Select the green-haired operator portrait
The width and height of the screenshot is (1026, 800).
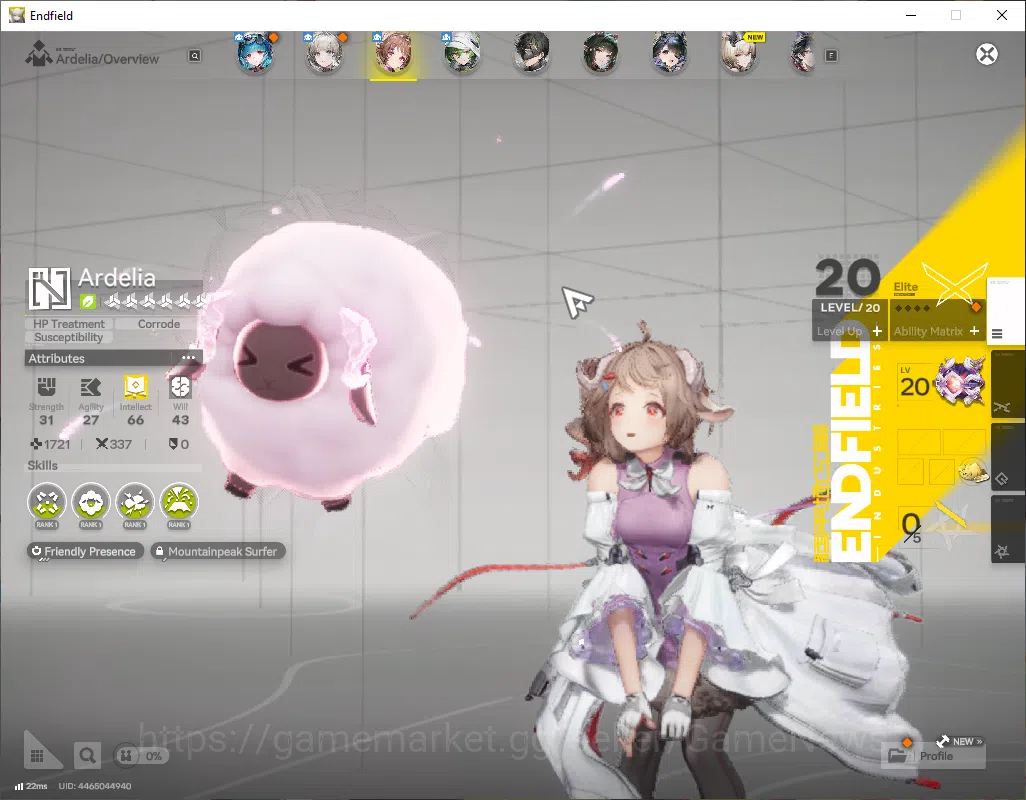462,54
